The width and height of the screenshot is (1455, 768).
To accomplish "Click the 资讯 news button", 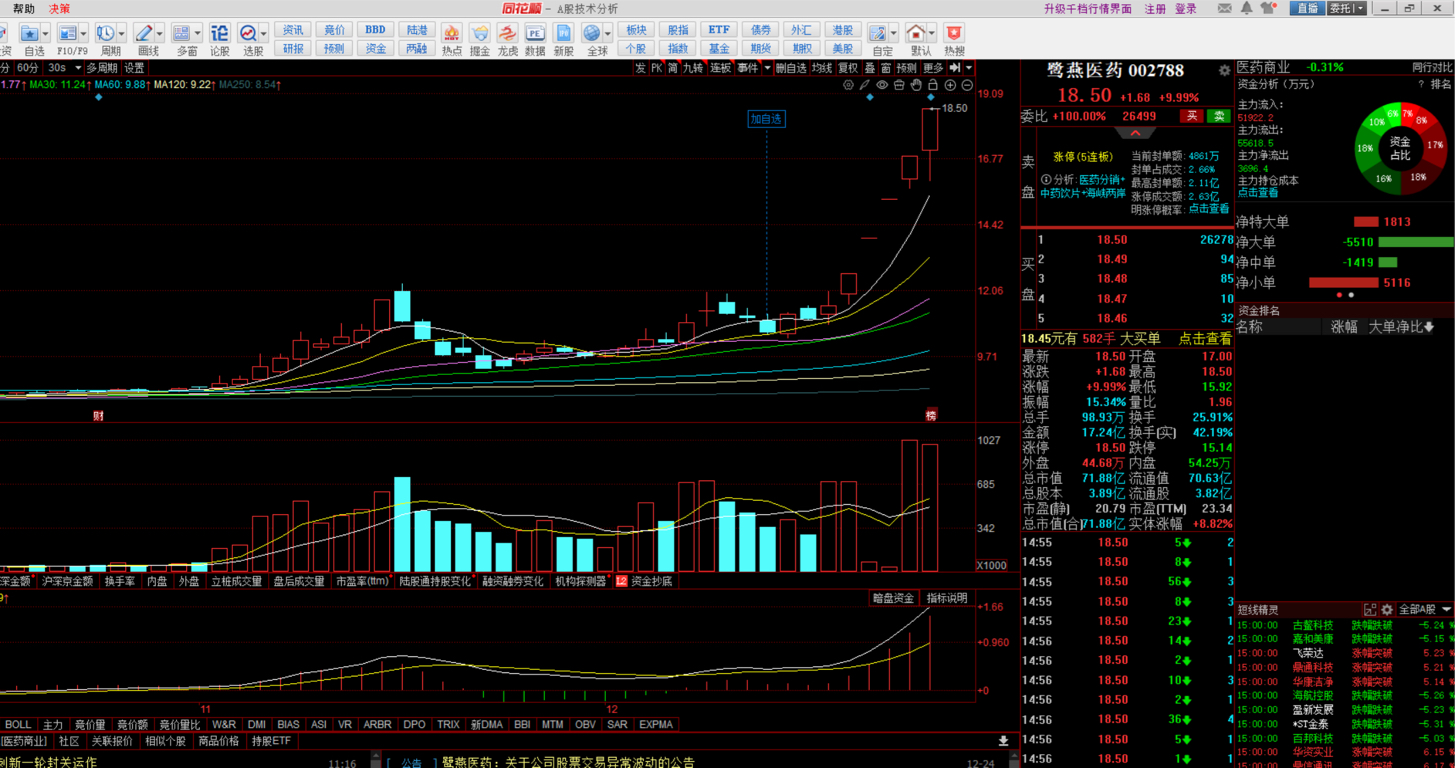I will point(293,30).
